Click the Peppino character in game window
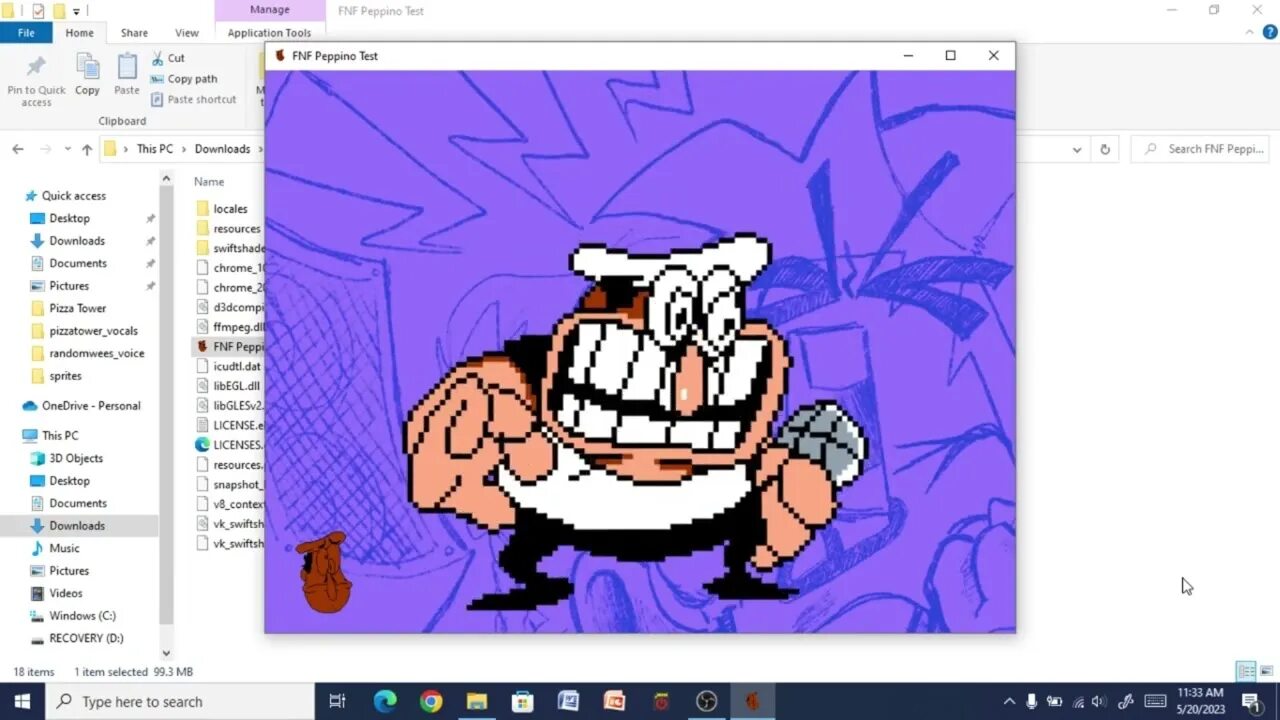The height and width of the screenshot is (720, 1280). tap(636, 422)
